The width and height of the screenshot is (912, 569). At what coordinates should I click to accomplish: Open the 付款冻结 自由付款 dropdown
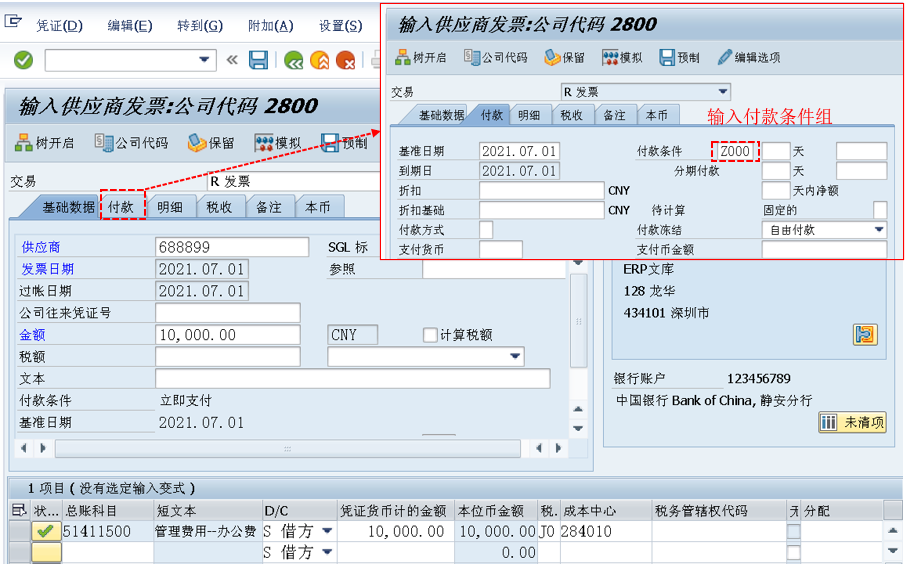[x=879, y=229]
